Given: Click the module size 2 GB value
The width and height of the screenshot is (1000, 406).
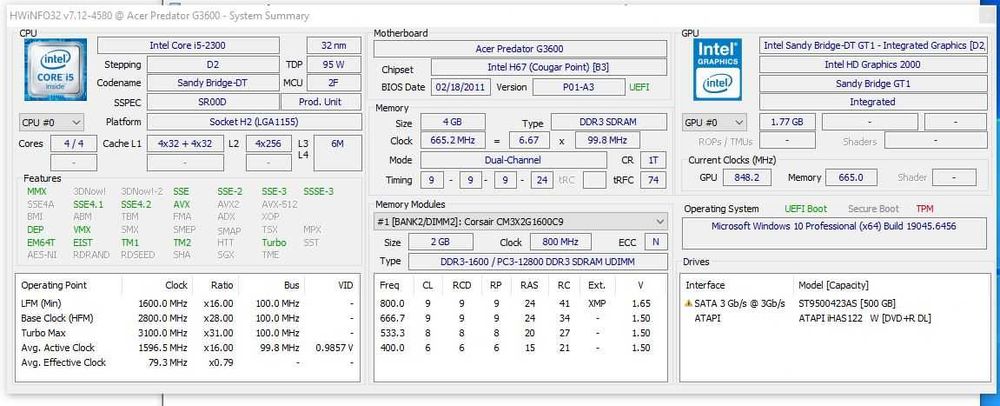Looking at the screenshot, I should 441,242.
